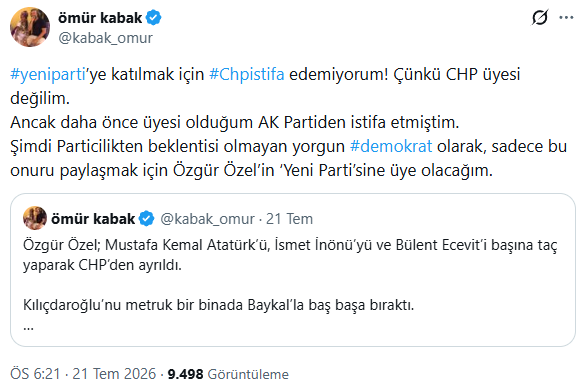The width and height of the screenshot is (582, 386).
Task: Click the Kılıçdaroğlu line in the quoted tweet
Action: pyautogui.click(x=218, y=305)
